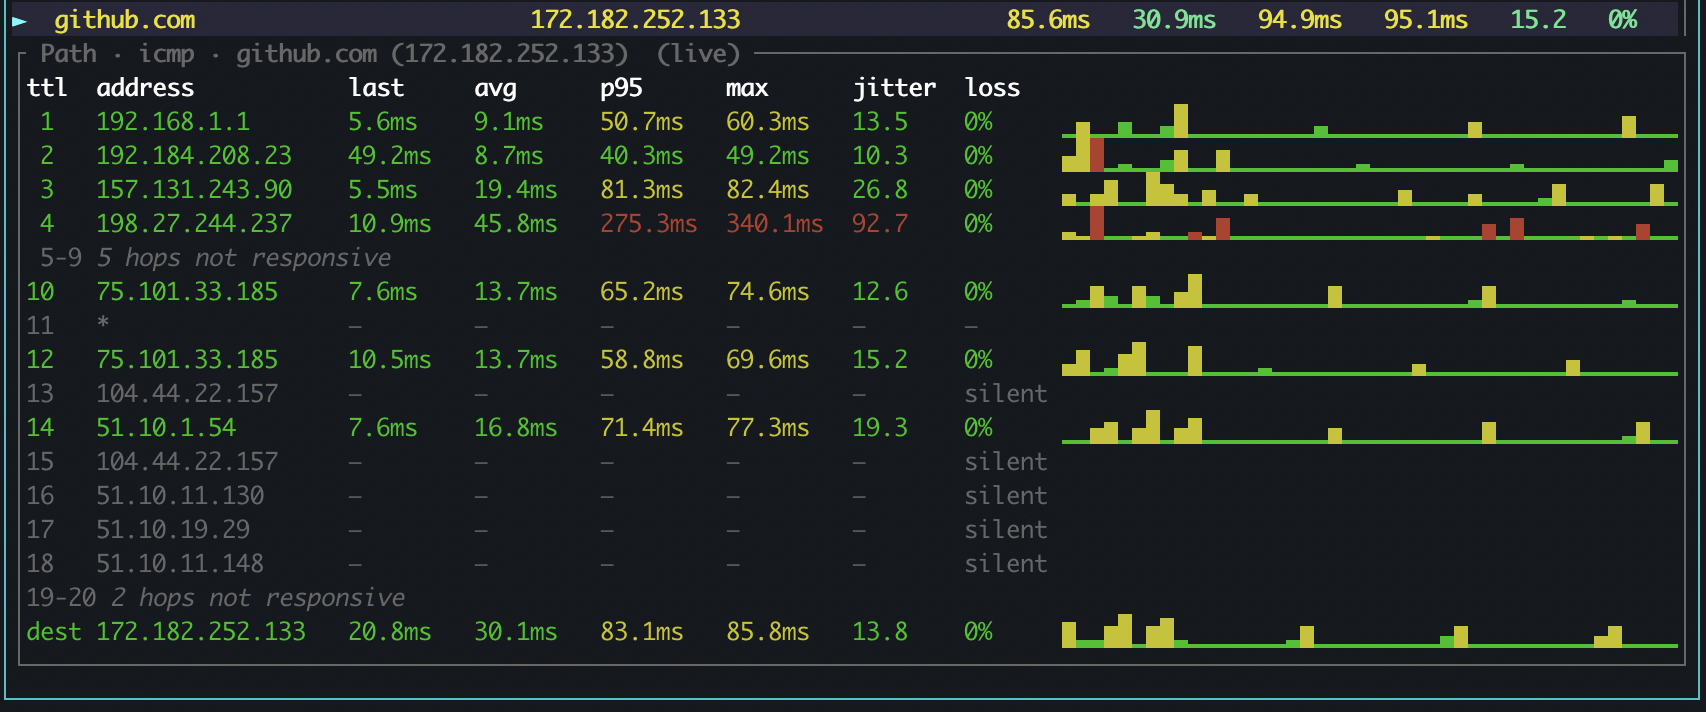The height and width of the screenshot is (712, 1706).
Task: Click the silent status for ttl 13
Action: point(1006,394)
